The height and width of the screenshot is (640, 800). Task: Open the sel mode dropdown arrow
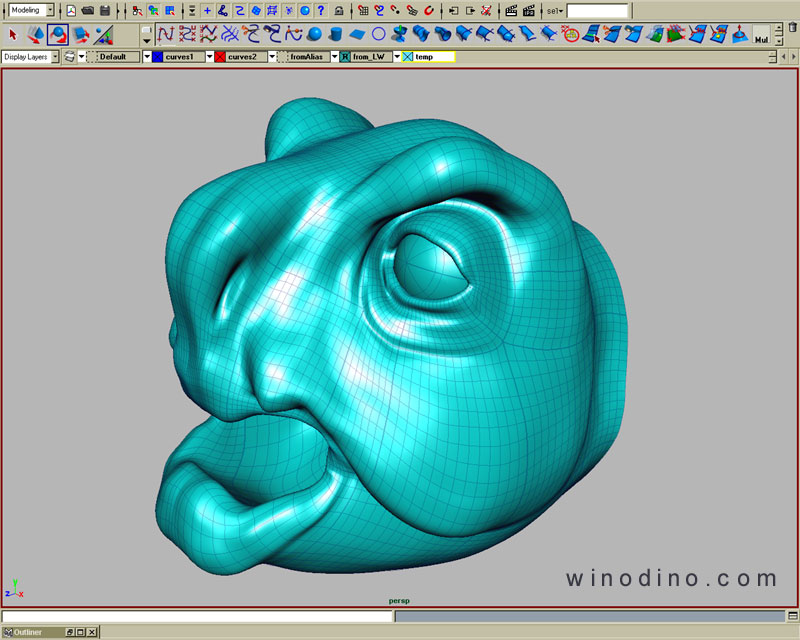tap(561, 10)
